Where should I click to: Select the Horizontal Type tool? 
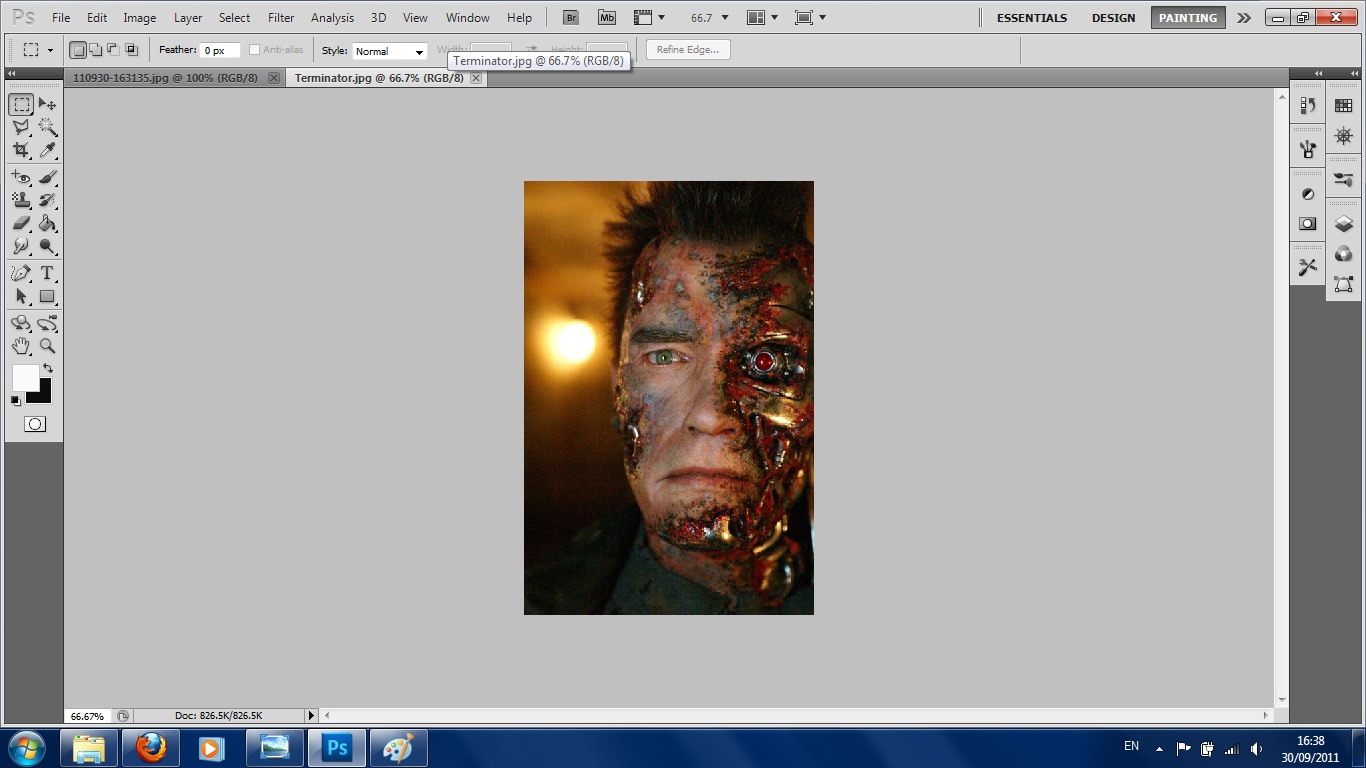tap(47, 274)
